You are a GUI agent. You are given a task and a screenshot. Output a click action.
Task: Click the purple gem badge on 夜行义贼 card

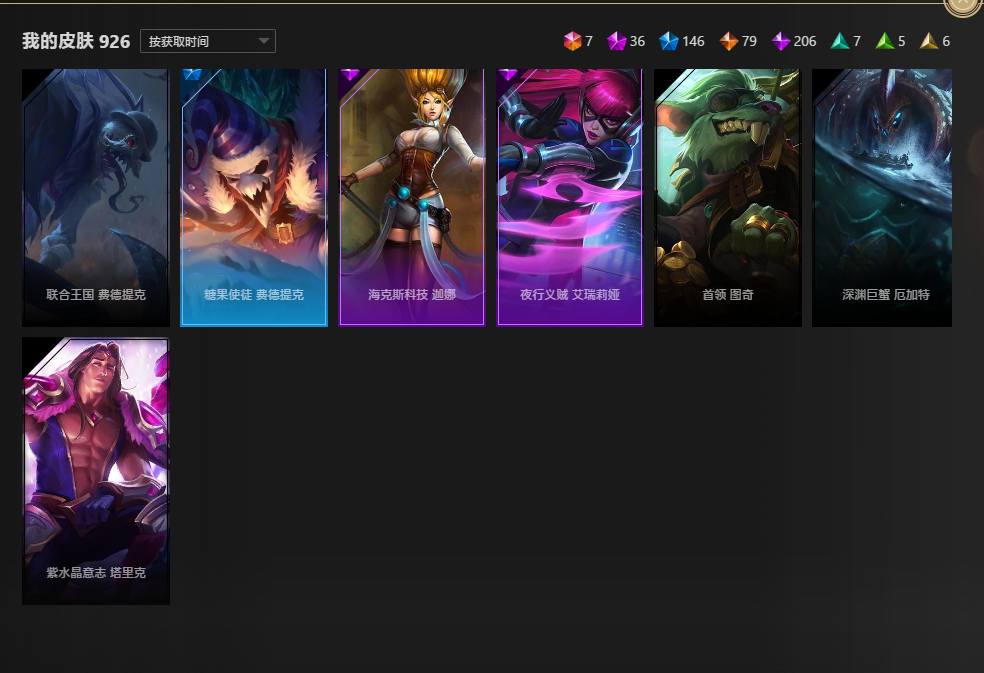(x=508, y=74)
